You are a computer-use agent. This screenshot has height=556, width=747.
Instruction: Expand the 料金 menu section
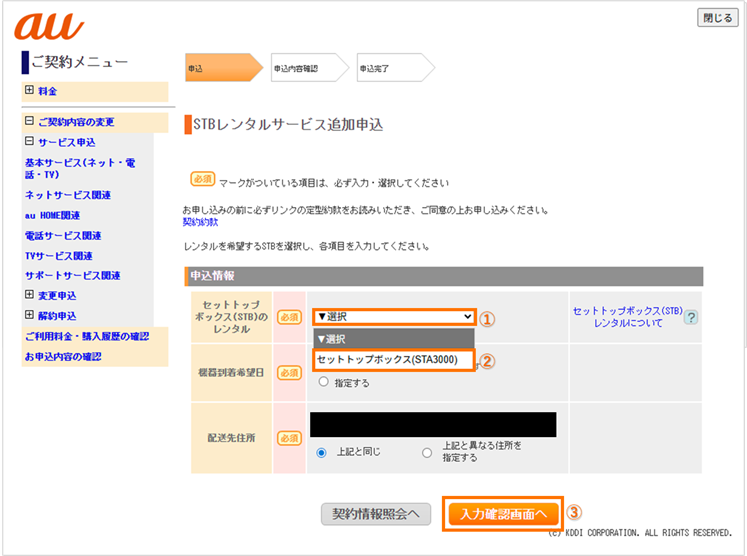pos(30,91)
